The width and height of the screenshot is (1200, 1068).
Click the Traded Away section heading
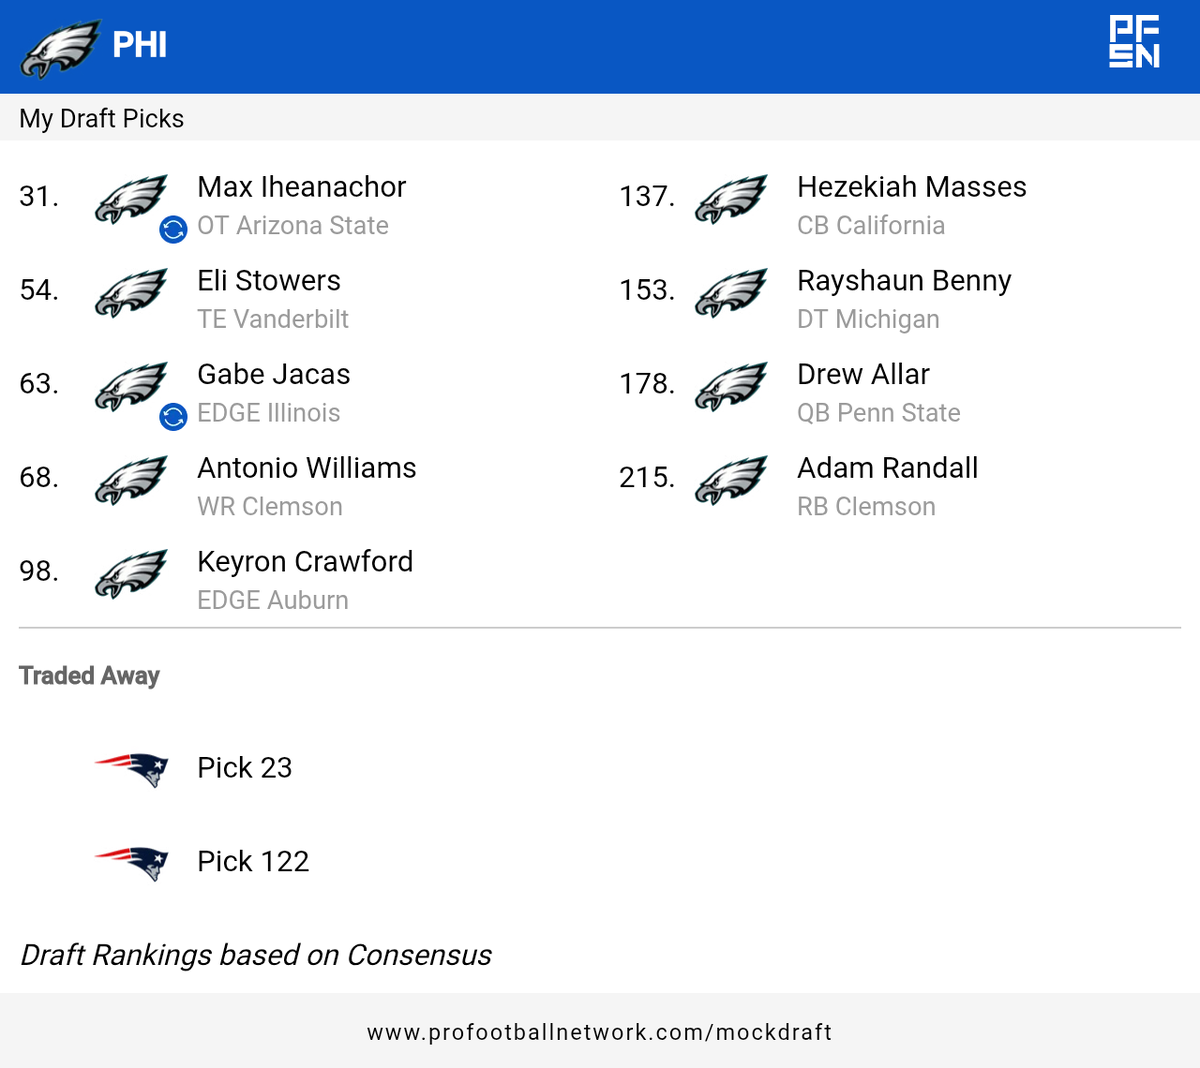point(89,676)
